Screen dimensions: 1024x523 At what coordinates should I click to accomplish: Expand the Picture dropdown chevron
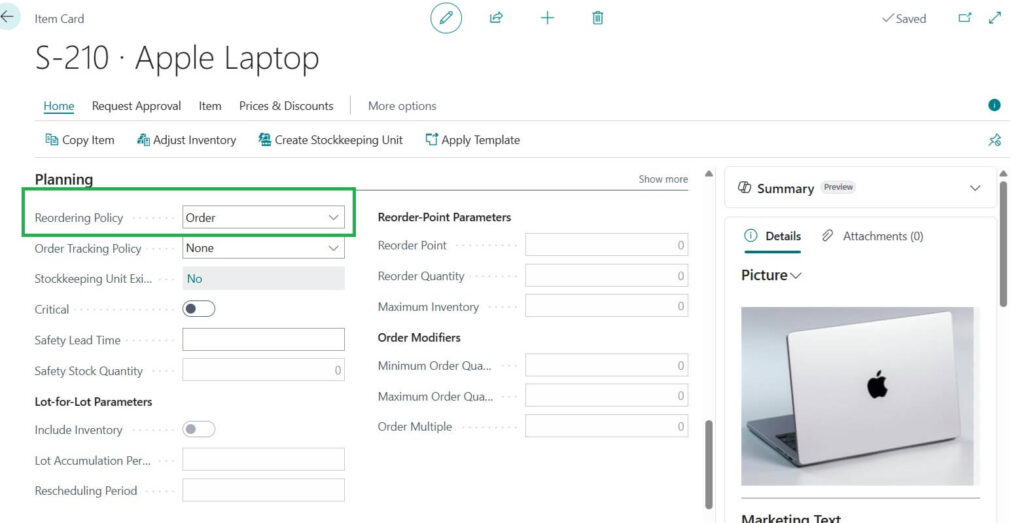pyautogui.click(x=795, y=276)
